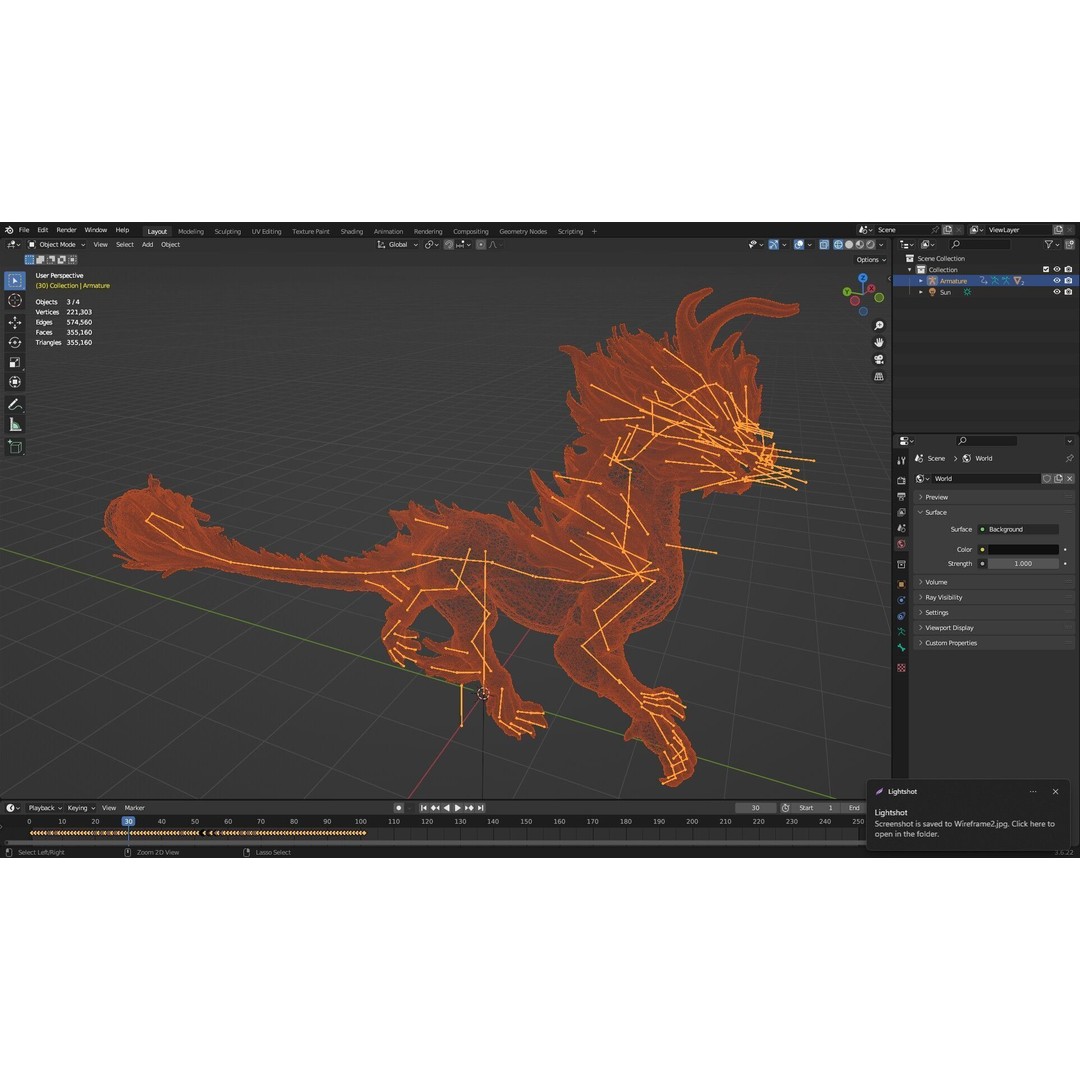Image resolution: width=1080 pixels, height=1080 pixels.
Task: Select the Transform tool
Action: point(14,382)
